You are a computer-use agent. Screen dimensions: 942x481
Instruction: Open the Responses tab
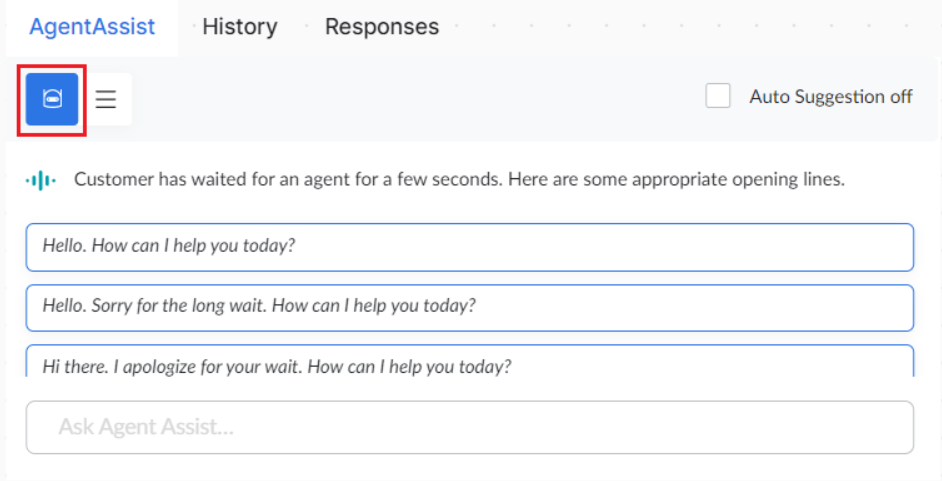(382, 27)
